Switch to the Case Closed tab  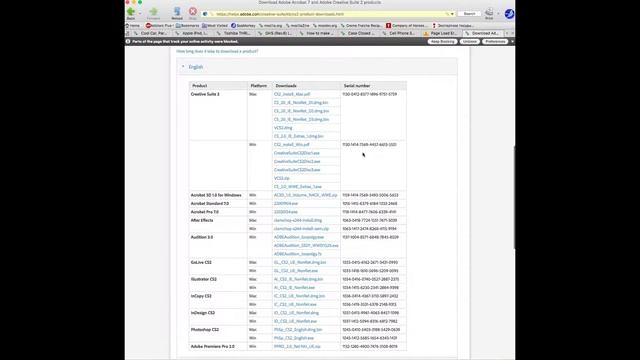[x=358, y=33]
